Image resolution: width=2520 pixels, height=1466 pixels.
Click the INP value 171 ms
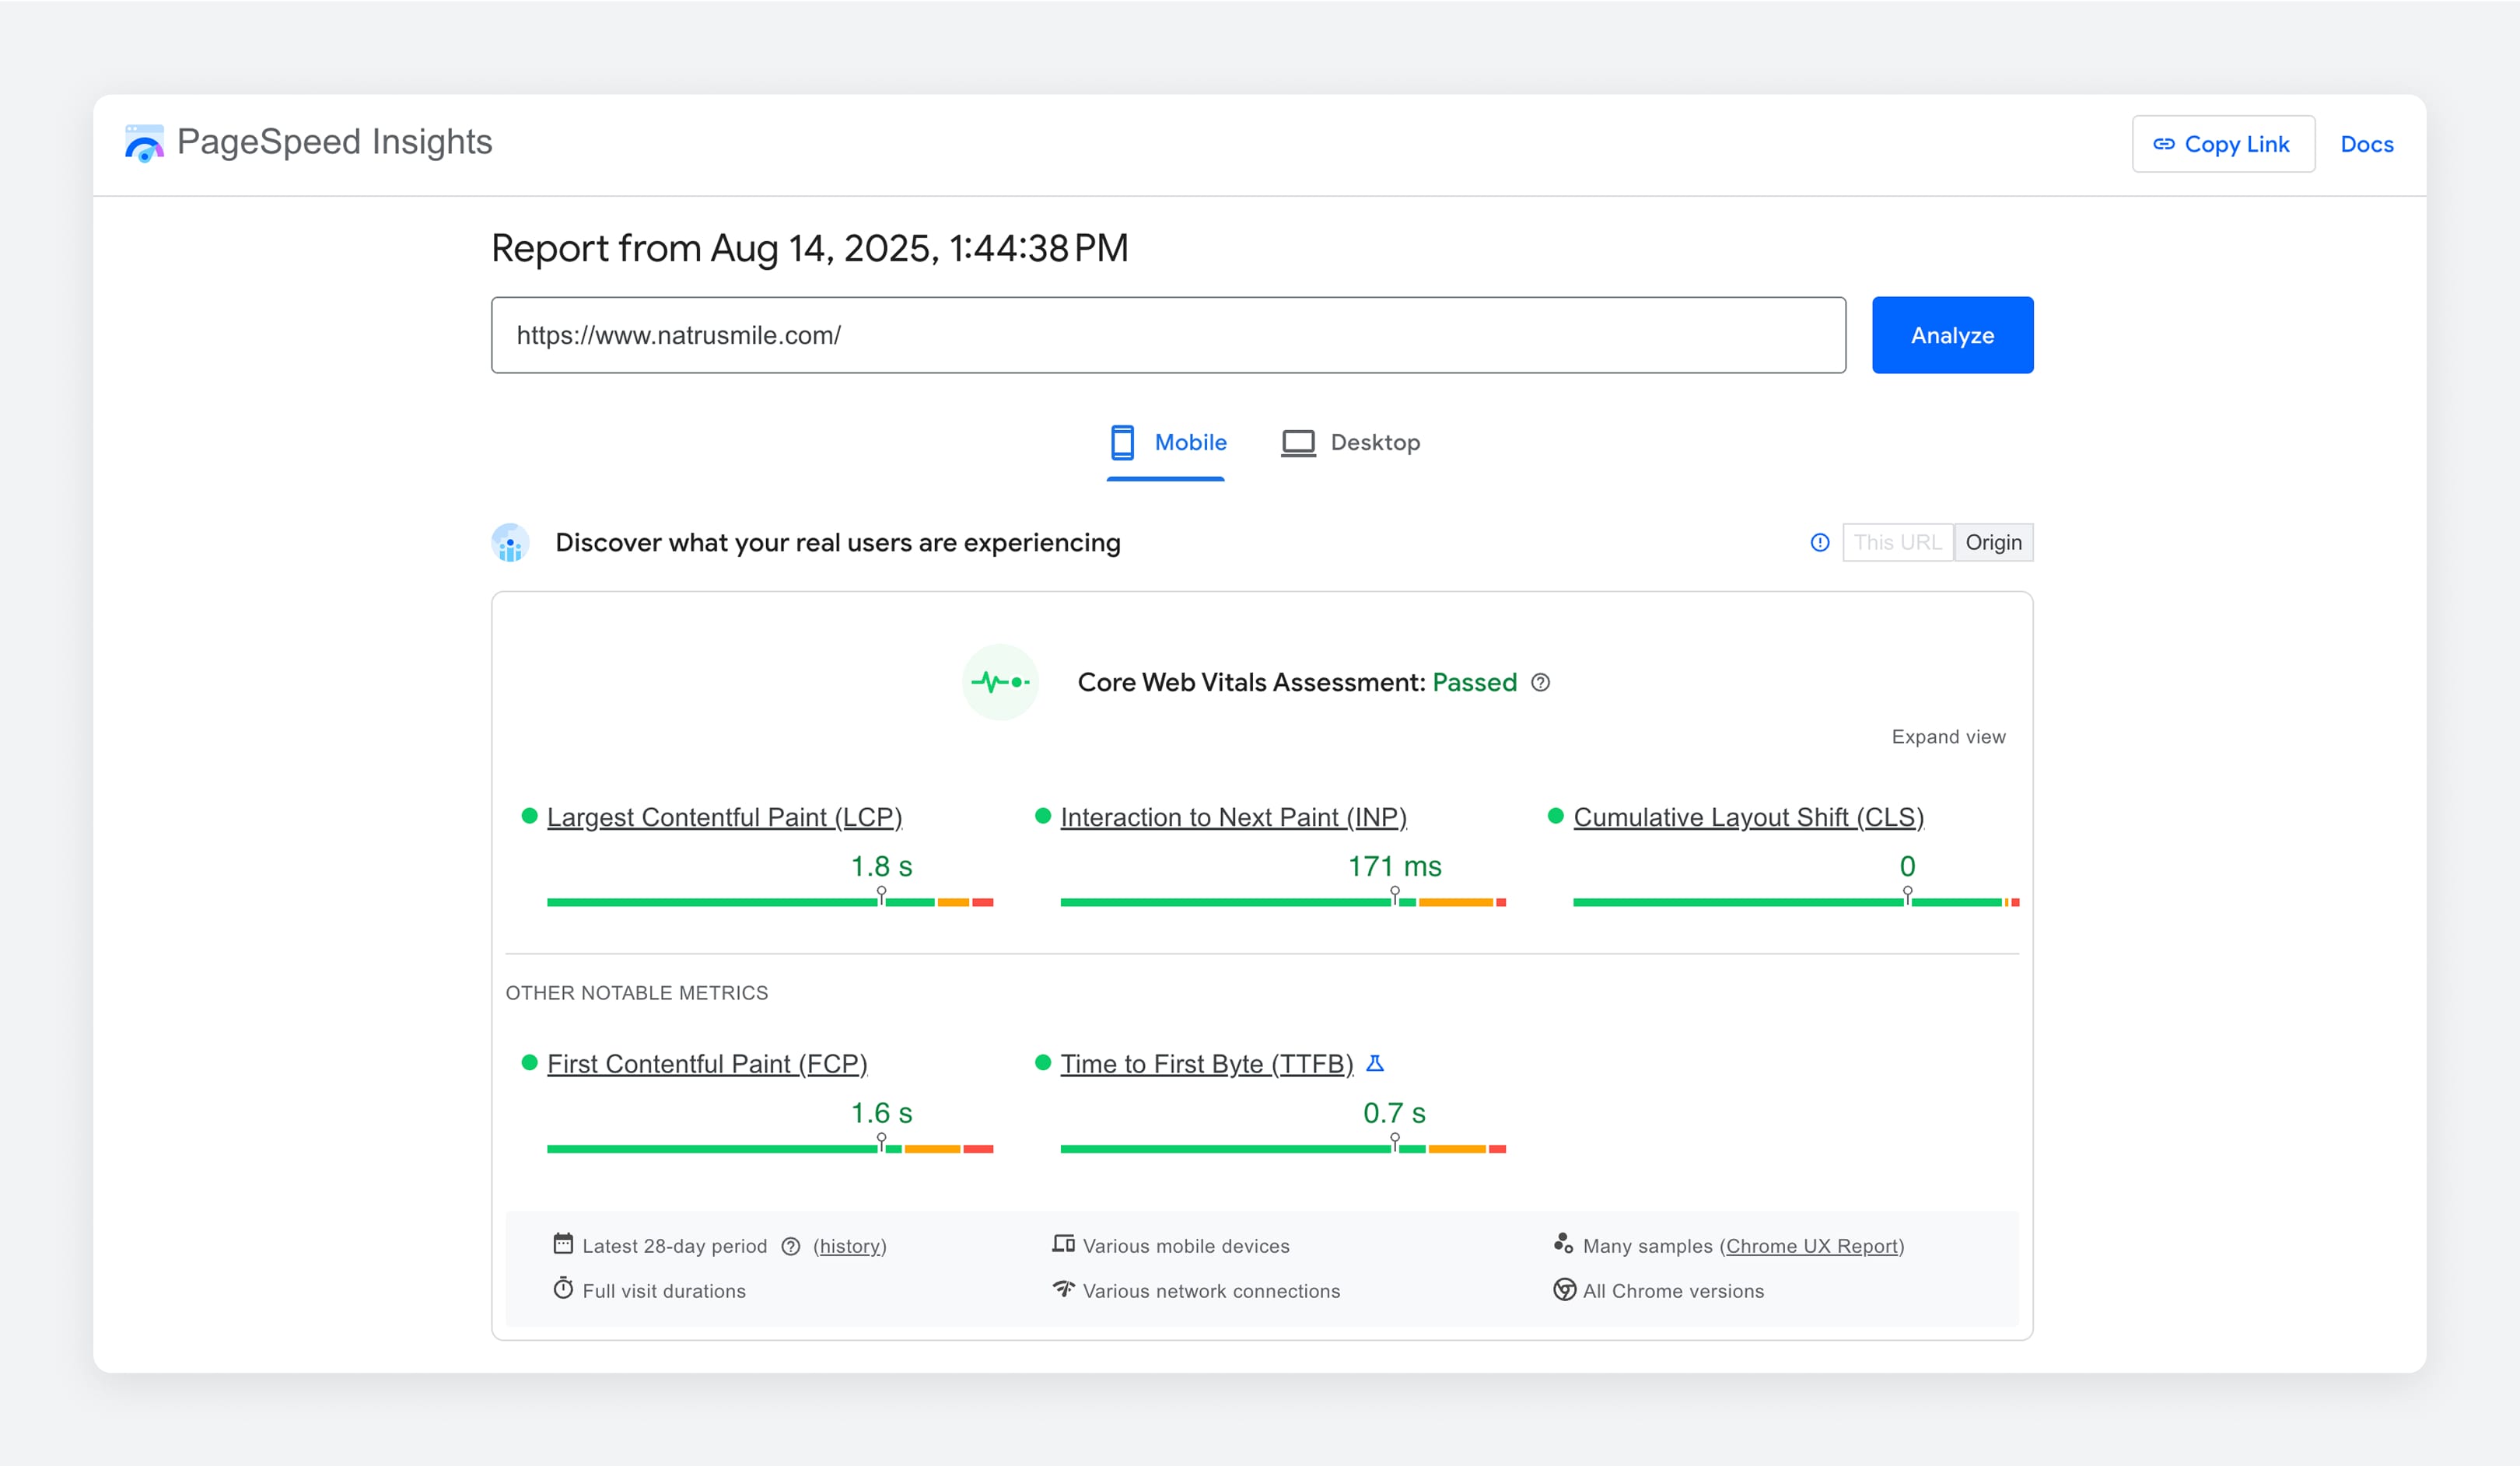pyautogui.click(x=1394, y=866)
